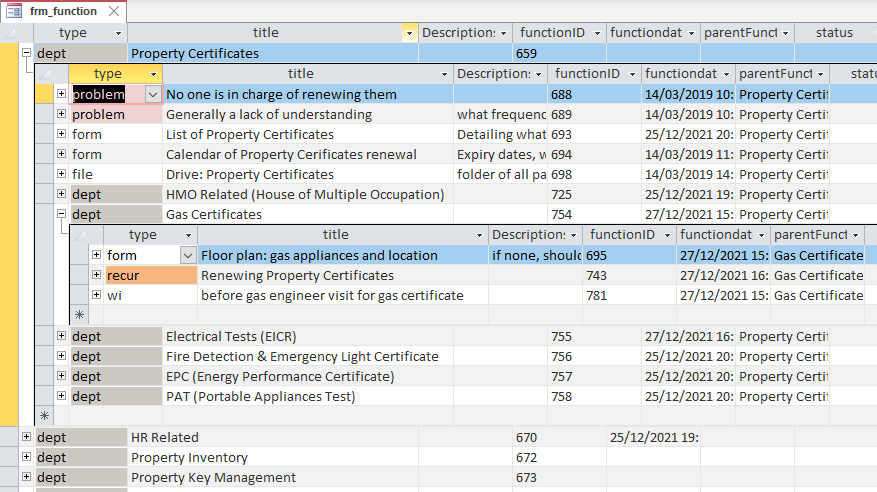Click 'Property Inventory' title cell
The width and height of the screenshot is (877, 492).
pos(272,458)
